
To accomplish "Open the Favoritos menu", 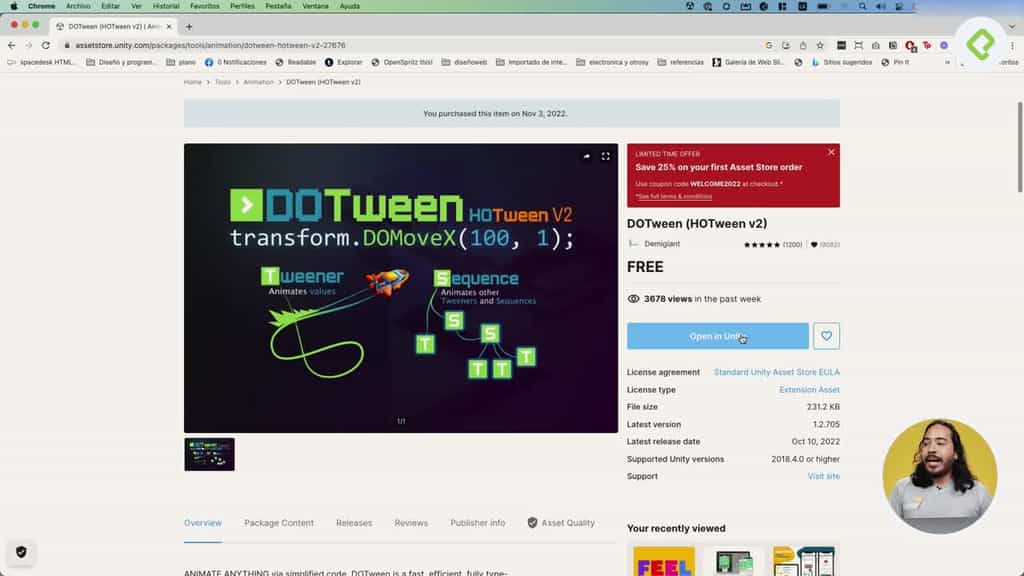I will coord(204,6).
